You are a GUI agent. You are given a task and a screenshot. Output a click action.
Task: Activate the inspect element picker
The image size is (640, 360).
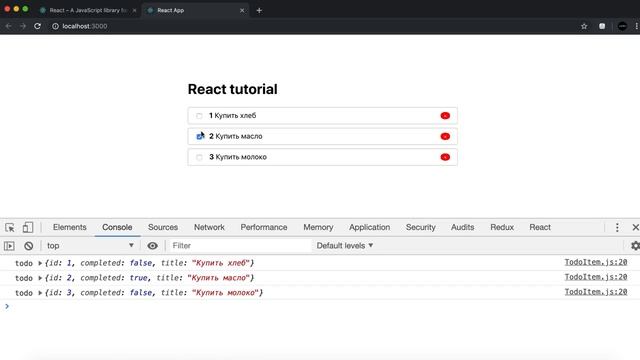10,227
